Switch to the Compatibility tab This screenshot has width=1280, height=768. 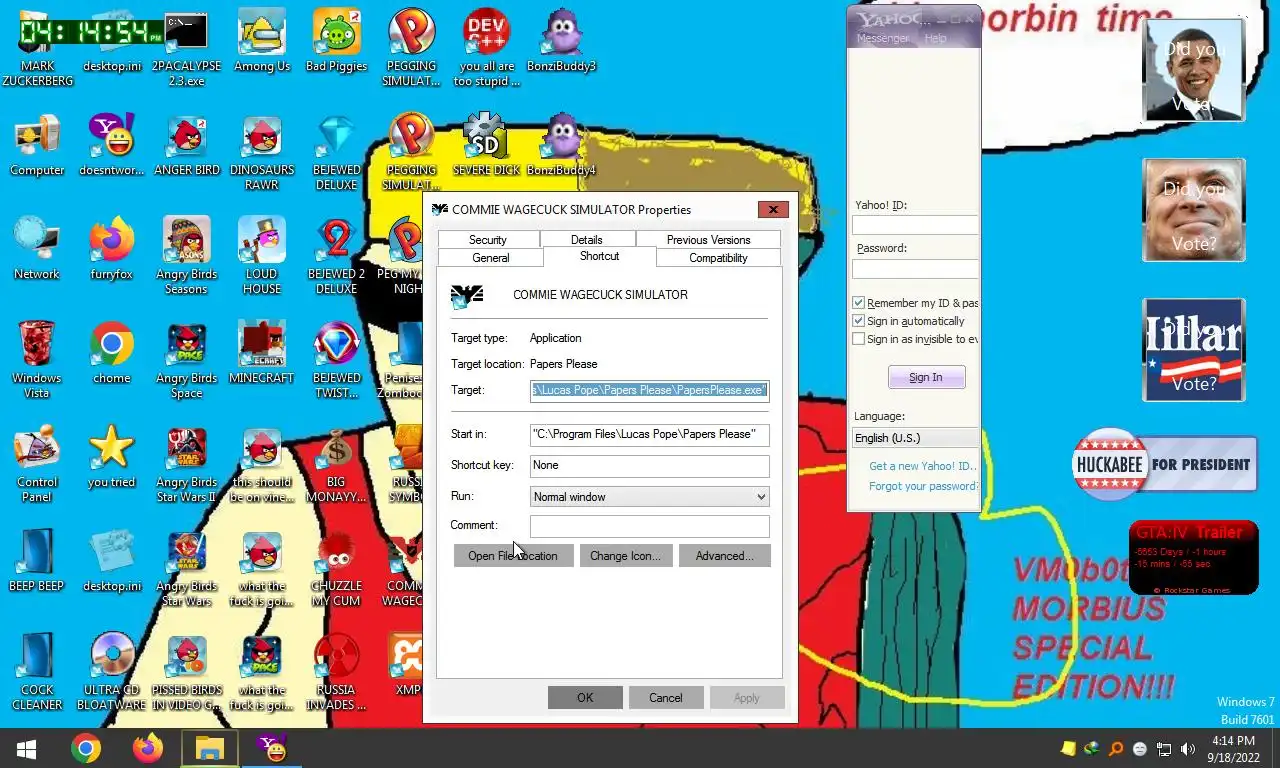718,258
